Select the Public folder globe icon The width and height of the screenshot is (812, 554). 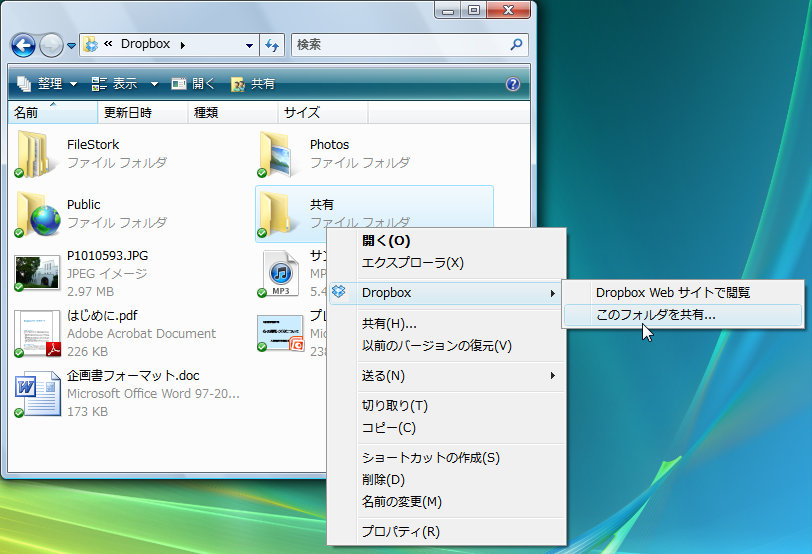click(37, 214)
